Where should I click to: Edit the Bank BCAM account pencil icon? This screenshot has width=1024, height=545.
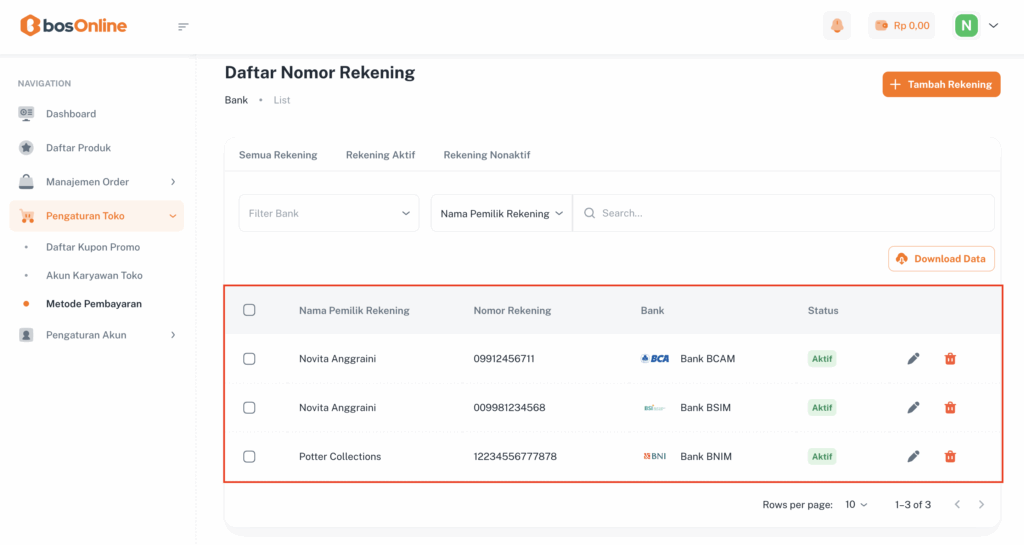tap(913, 359)
